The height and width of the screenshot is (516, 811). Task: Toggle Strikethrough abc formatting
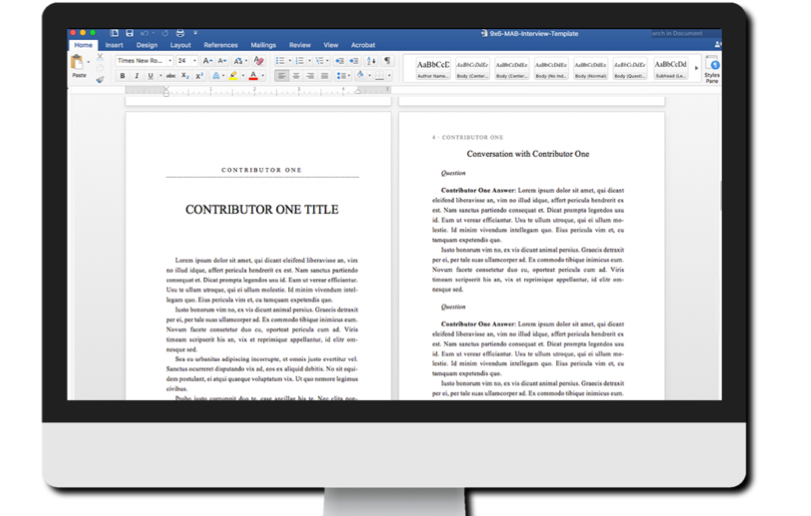(x=171, y=75)
